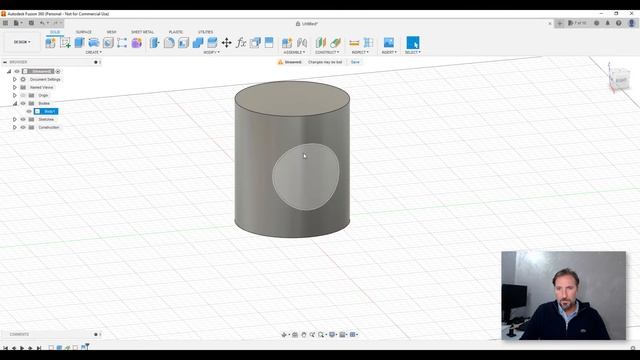Click the Assemble New Component icon

click(287, 43)
